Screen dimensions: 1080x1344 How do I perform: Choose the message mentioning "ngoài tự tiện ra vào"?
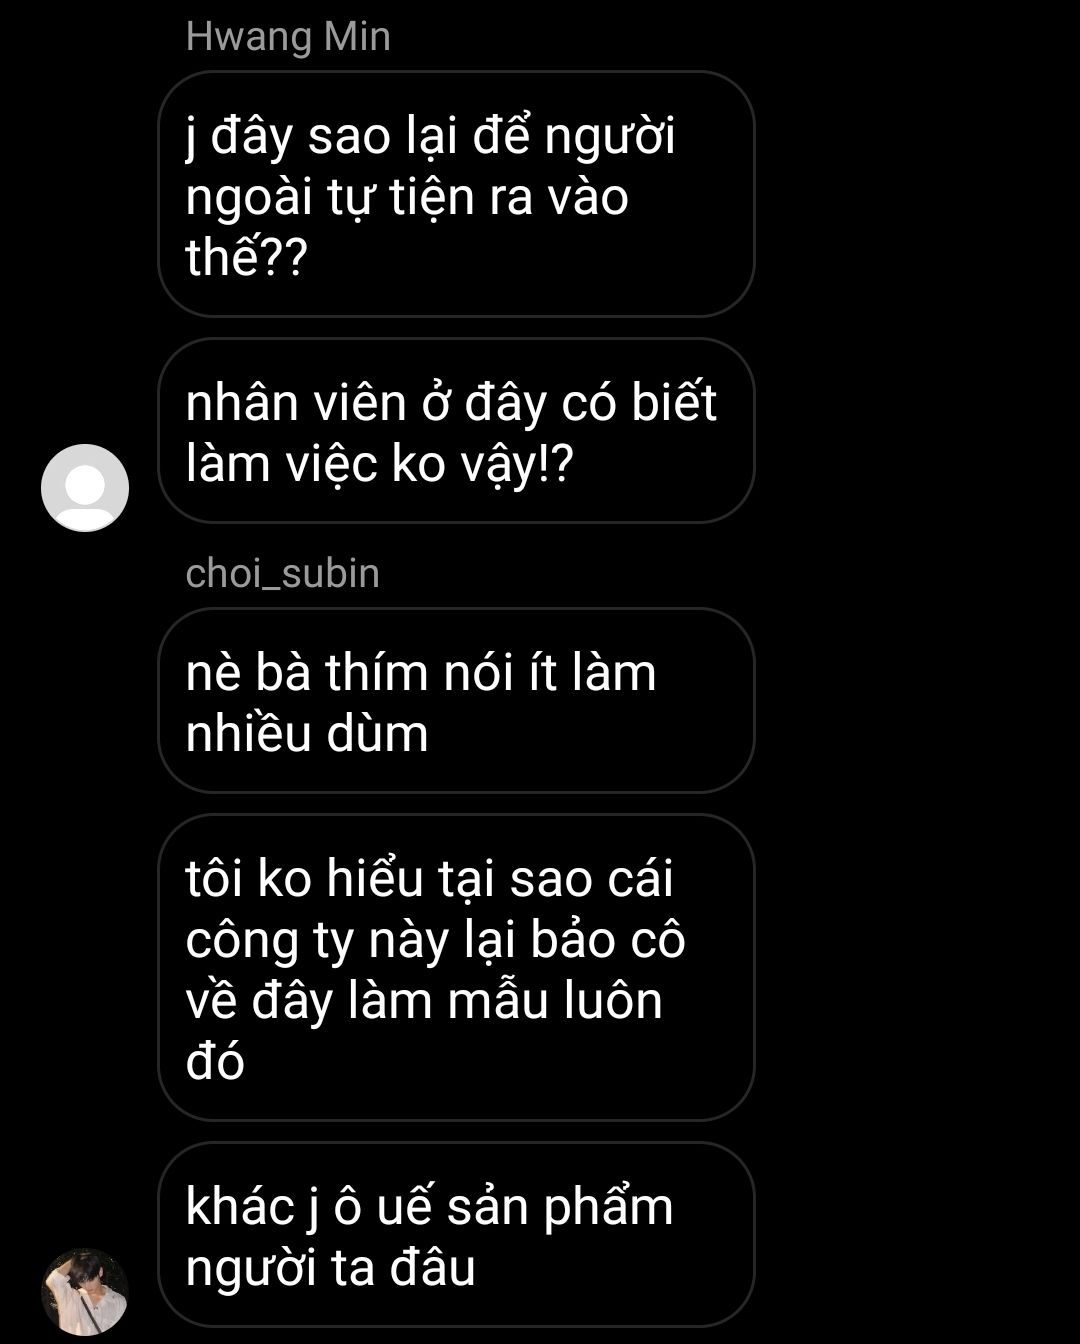(x=456, y=194)
